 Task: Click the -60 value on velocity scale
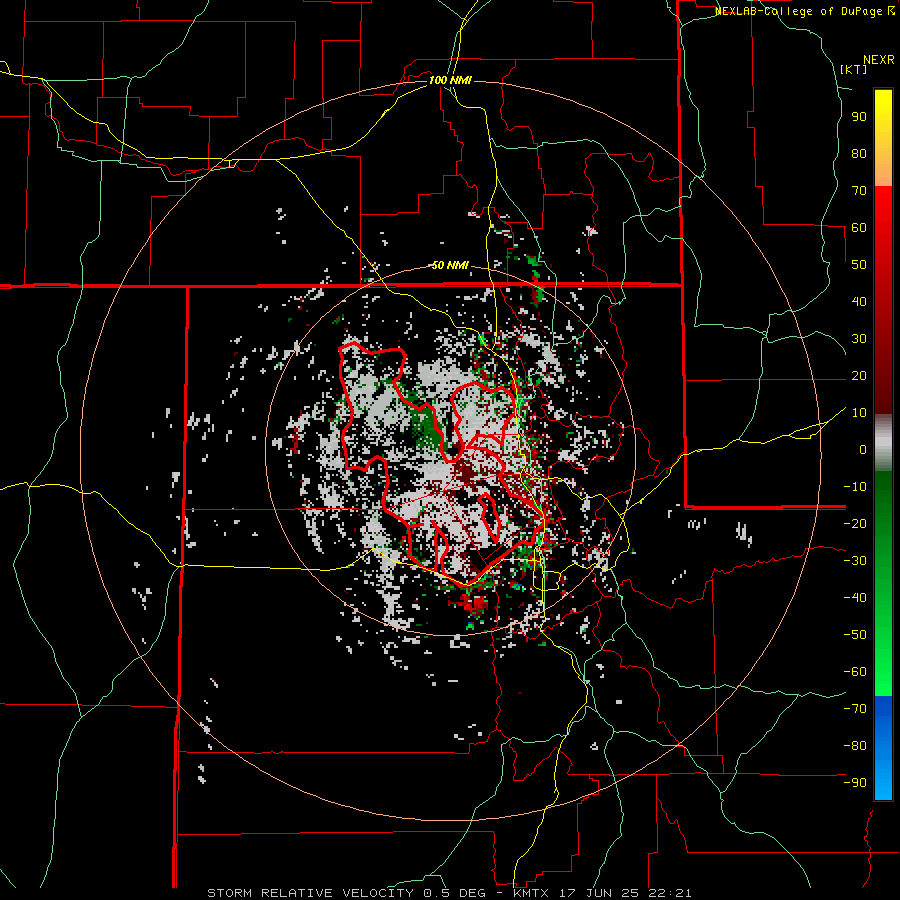click(x=855, y=672)
